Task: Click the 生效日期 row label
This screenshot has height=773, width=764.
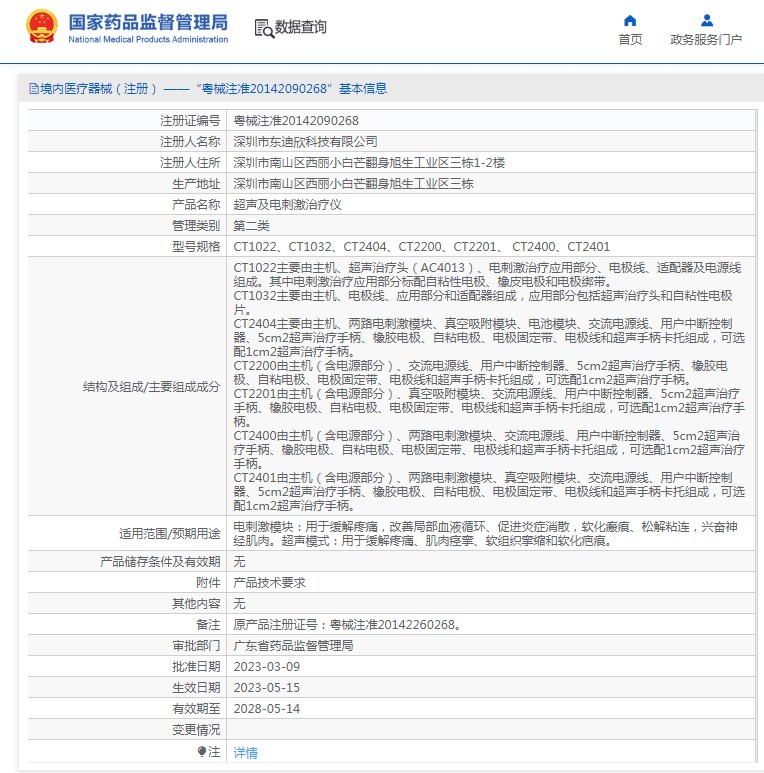Action: coord(196,688)
